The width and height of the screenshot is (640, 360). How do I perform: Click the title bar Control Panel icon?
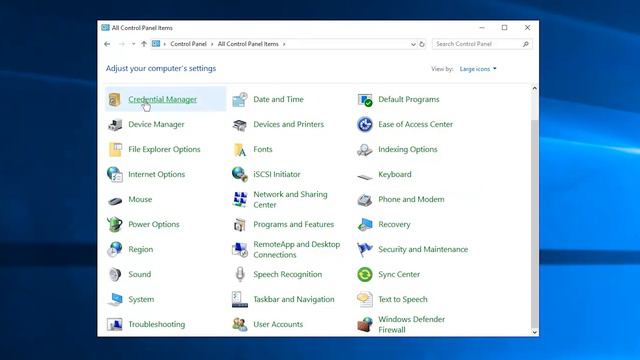pyautogui.click(x=105, y=28)
